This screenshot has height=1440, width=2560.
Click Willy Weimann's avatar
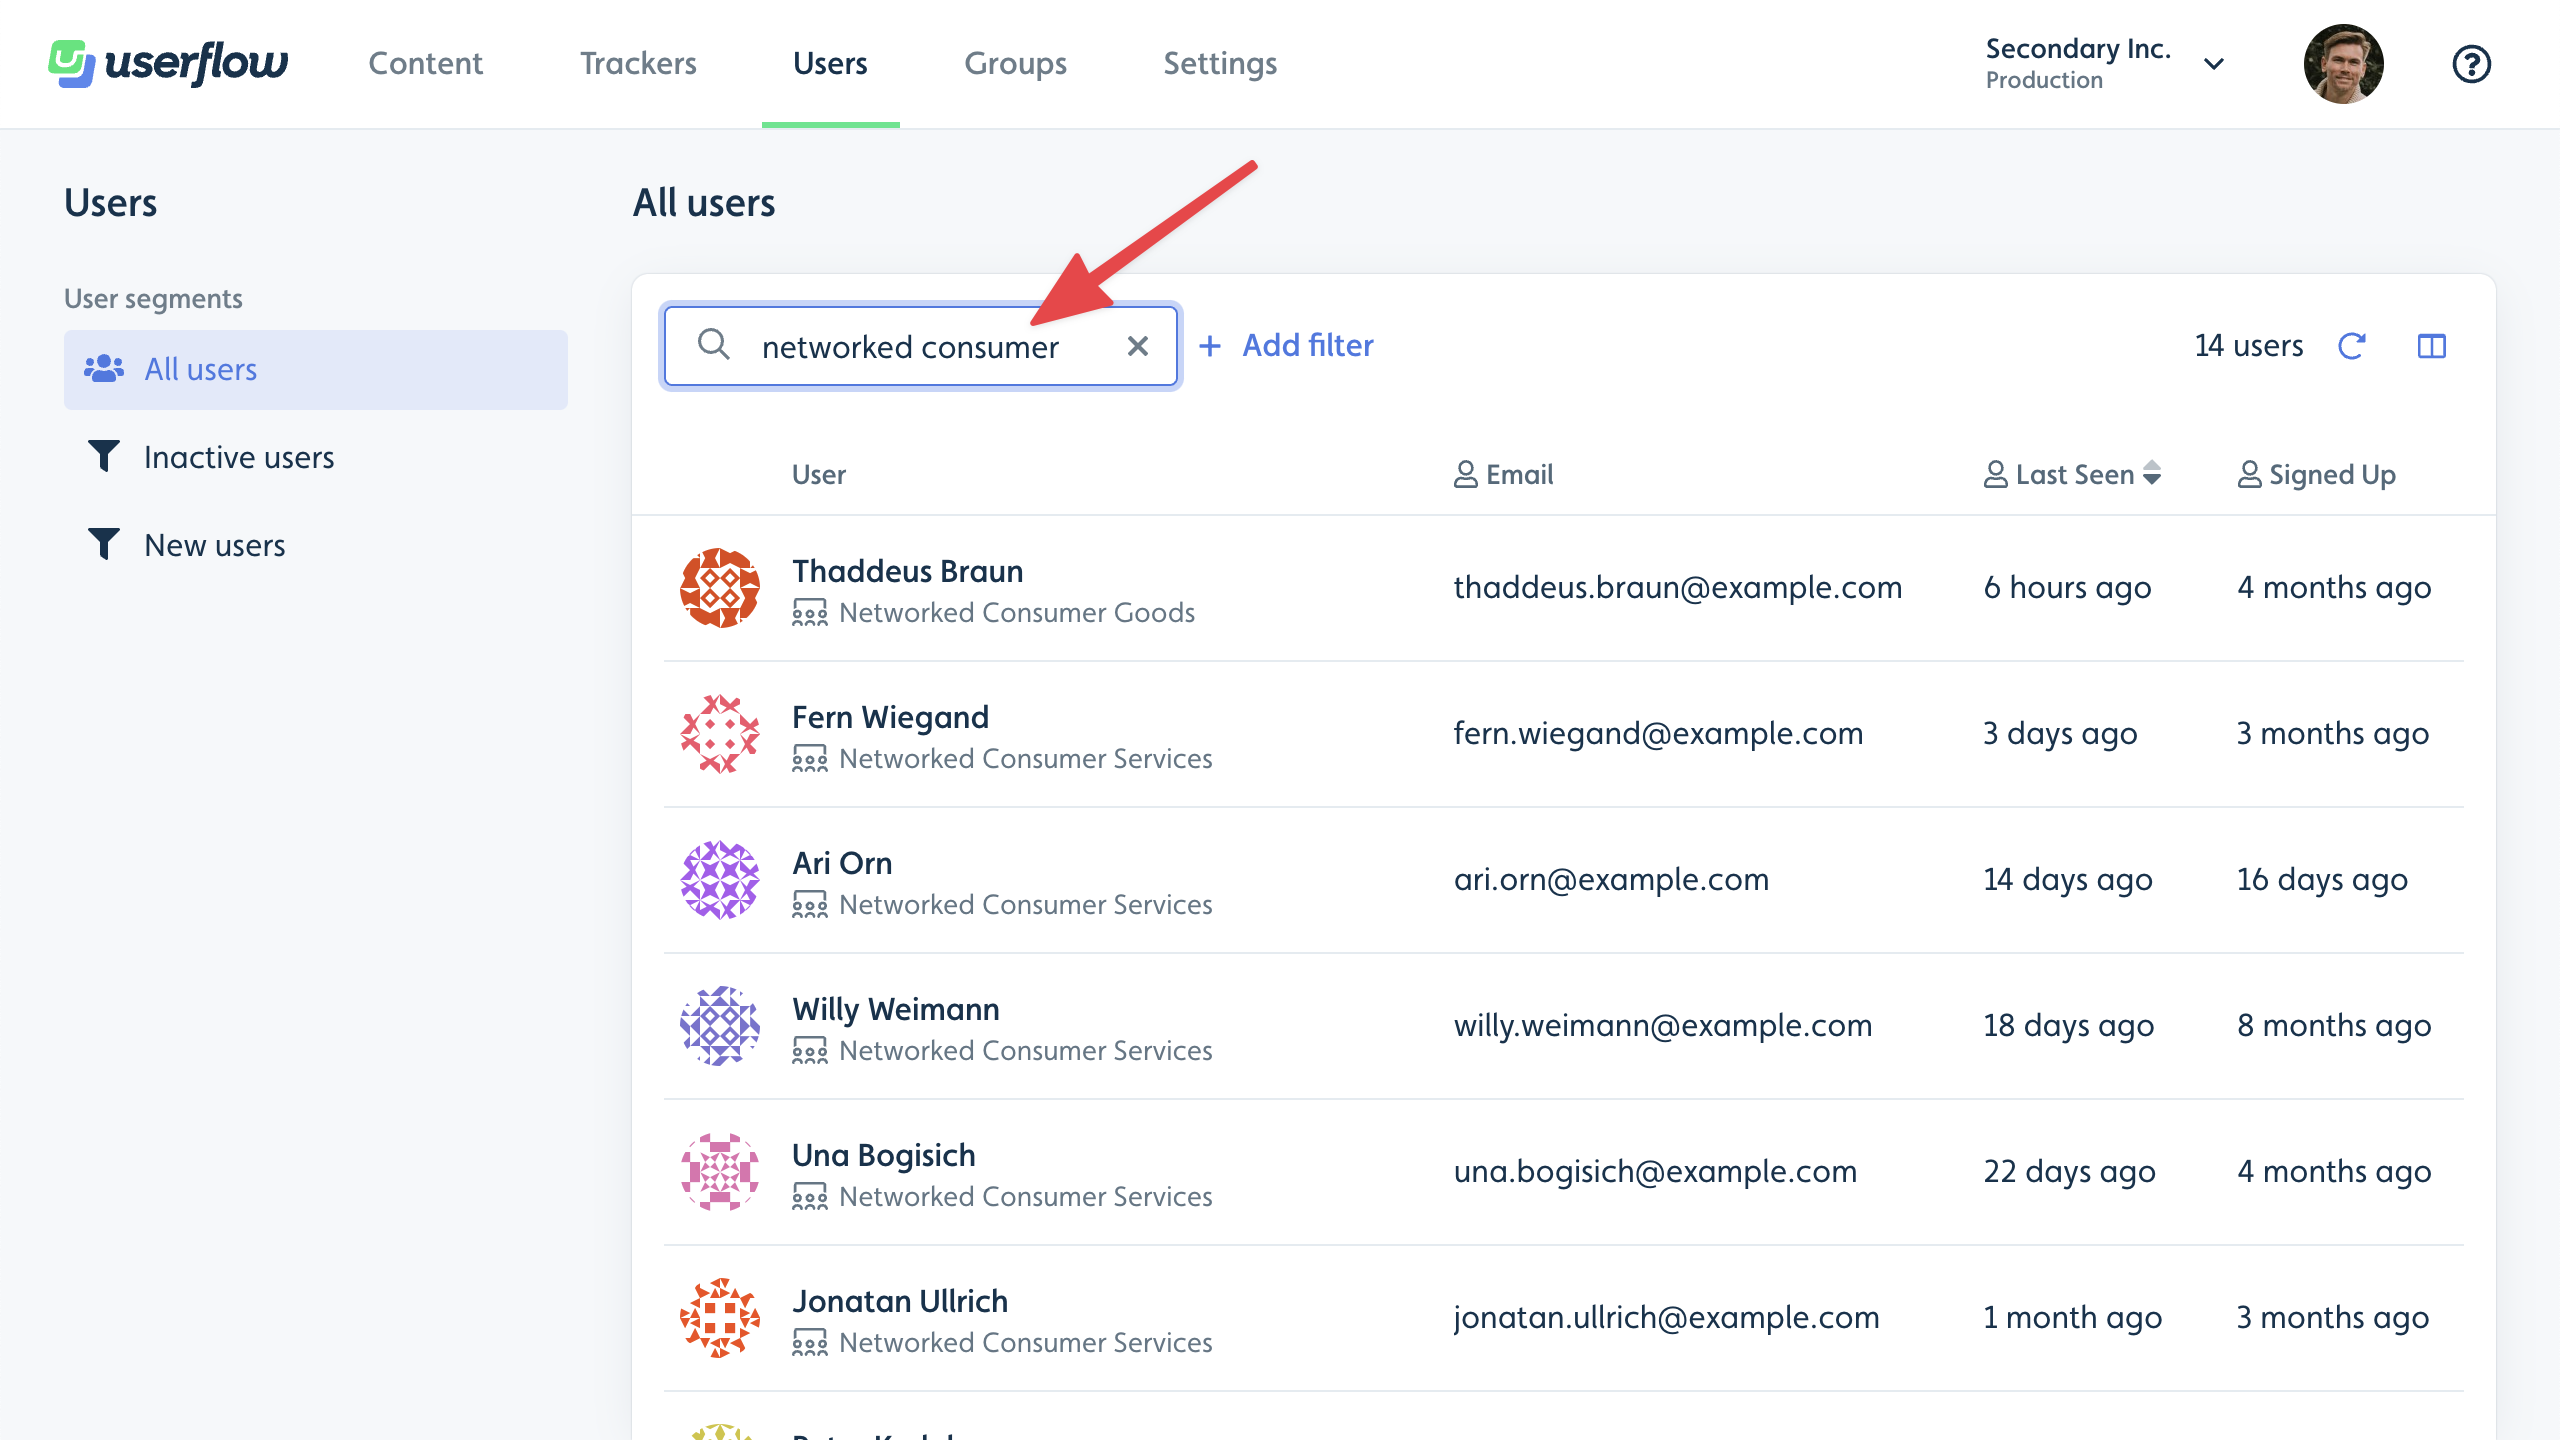(x=720, y=1026)
